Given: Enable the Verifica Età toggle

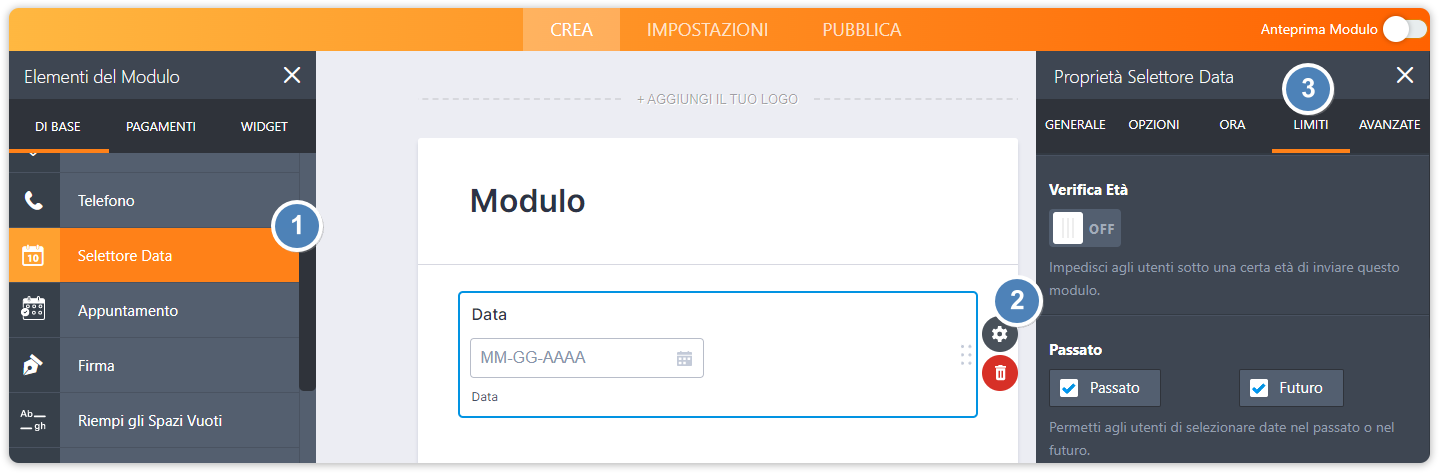Looking at the screenshot, I should coord(1085,228).
